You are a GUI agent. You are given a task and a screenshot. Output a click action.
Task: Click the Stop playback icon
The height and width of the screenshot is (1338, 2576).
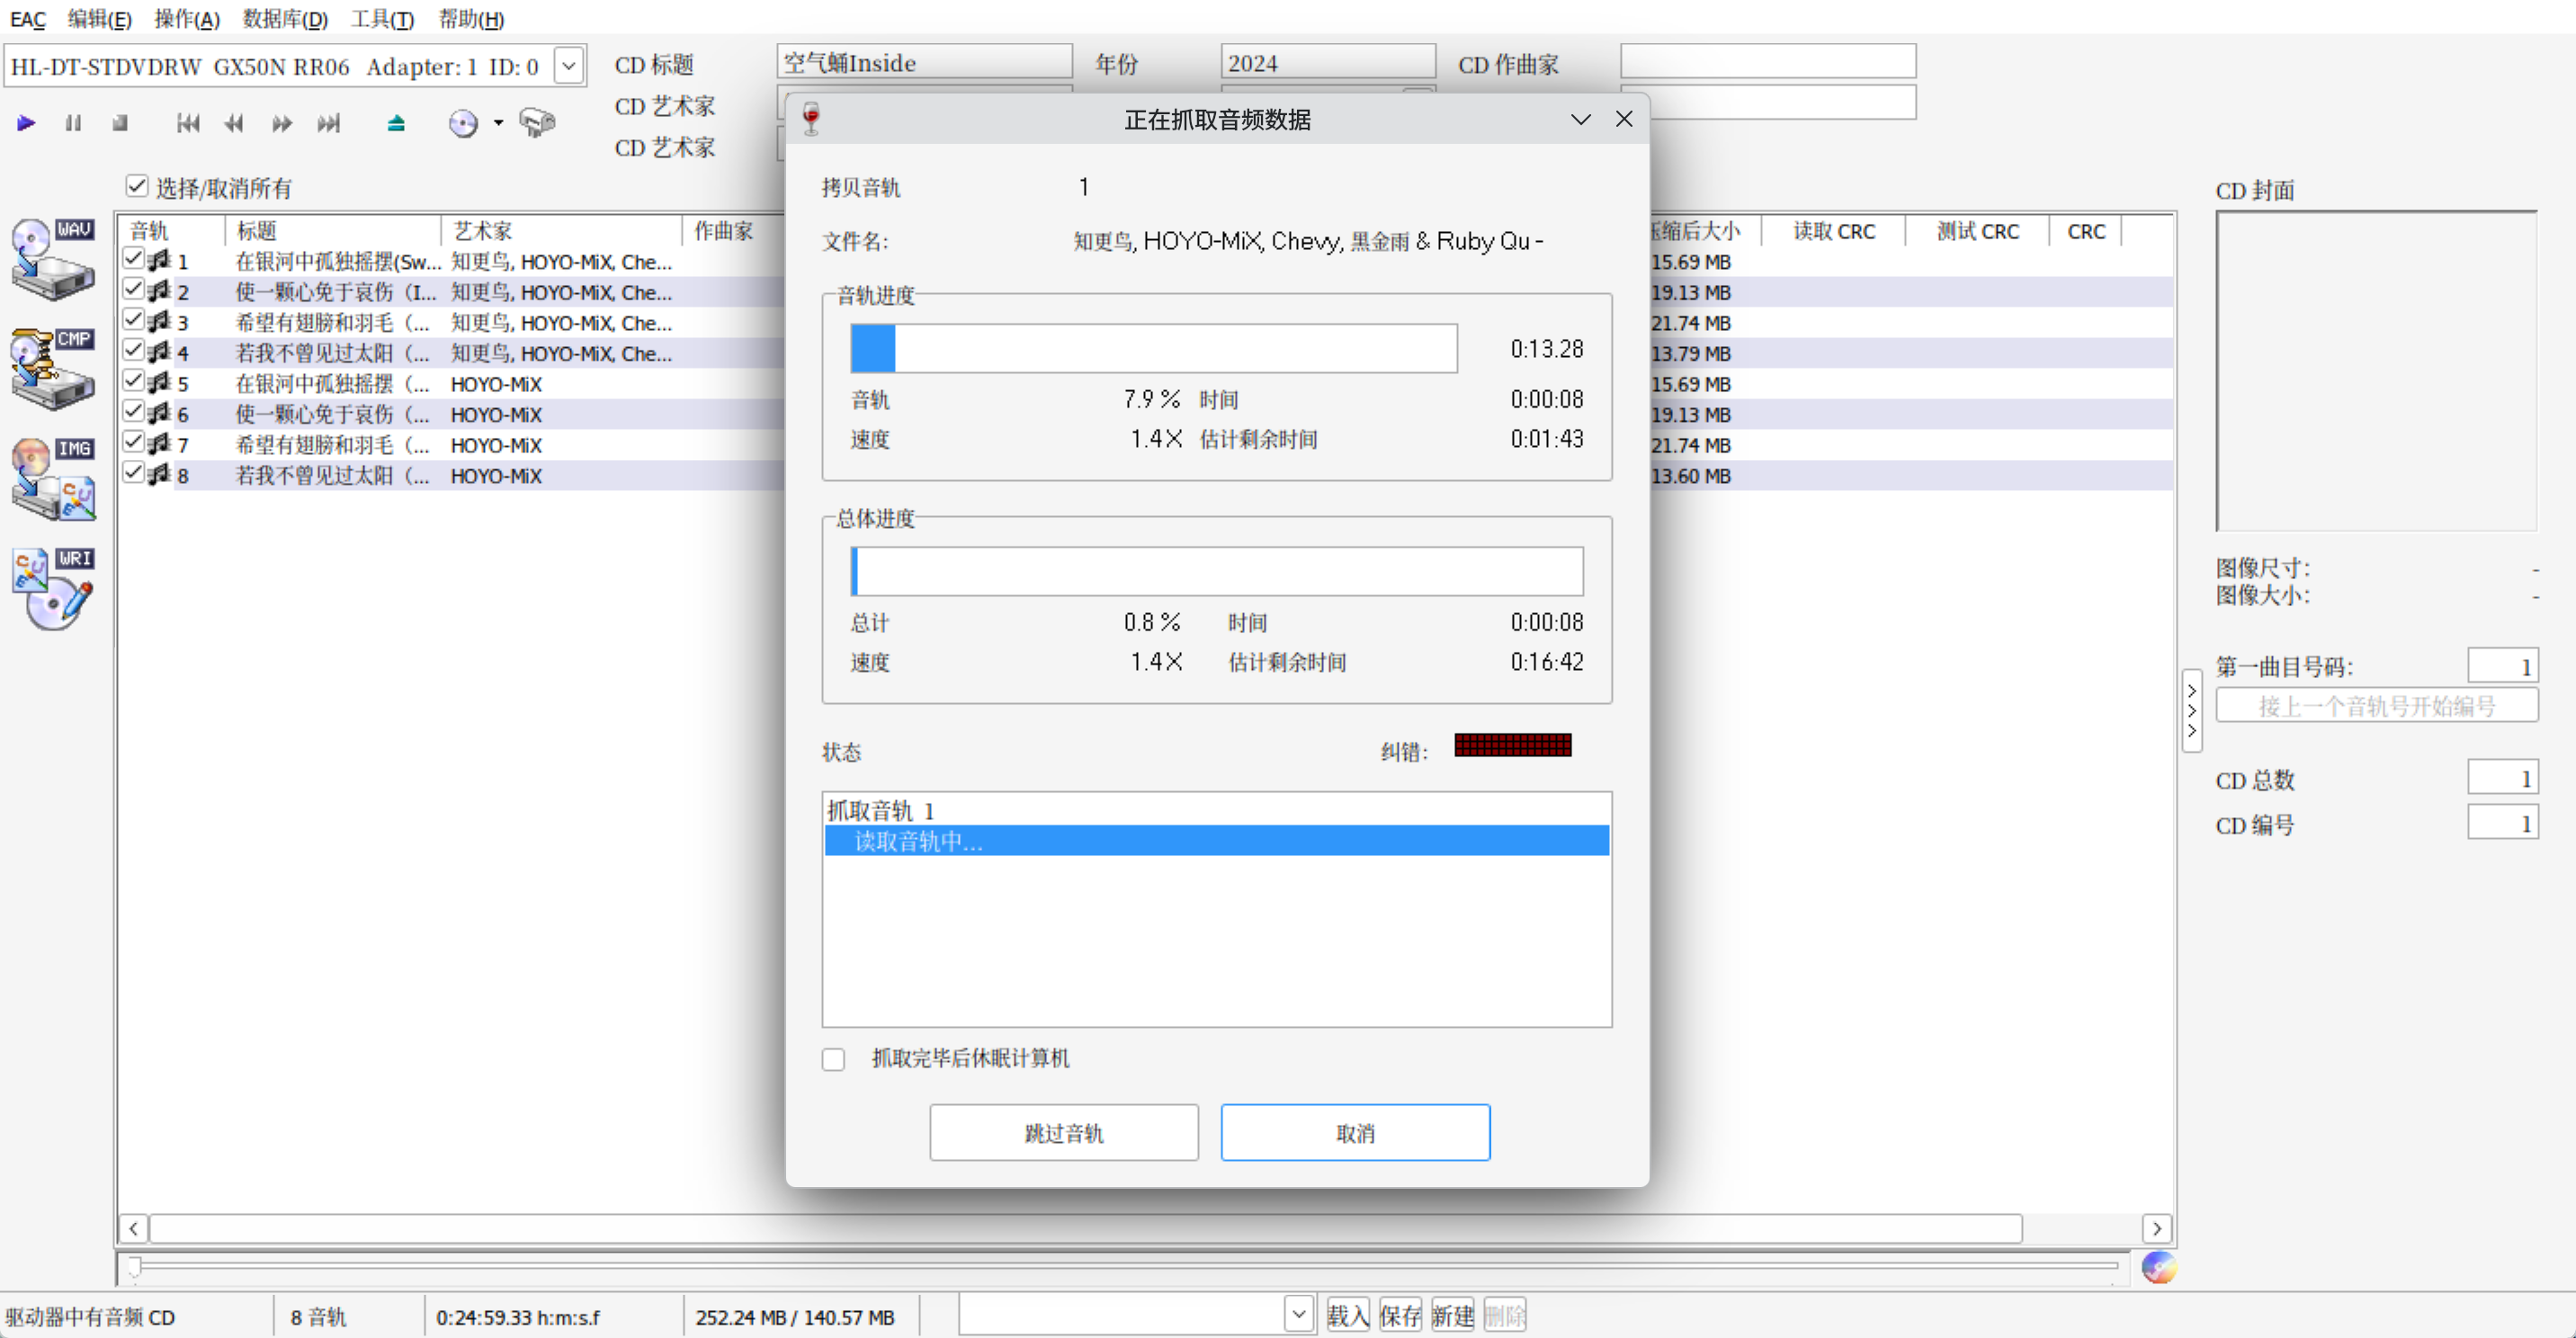point(120,123)
